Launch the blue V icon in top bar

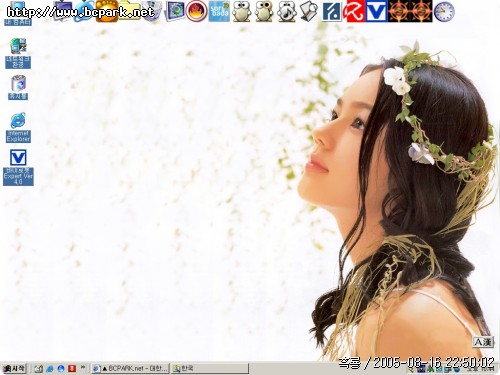[377, 11]
